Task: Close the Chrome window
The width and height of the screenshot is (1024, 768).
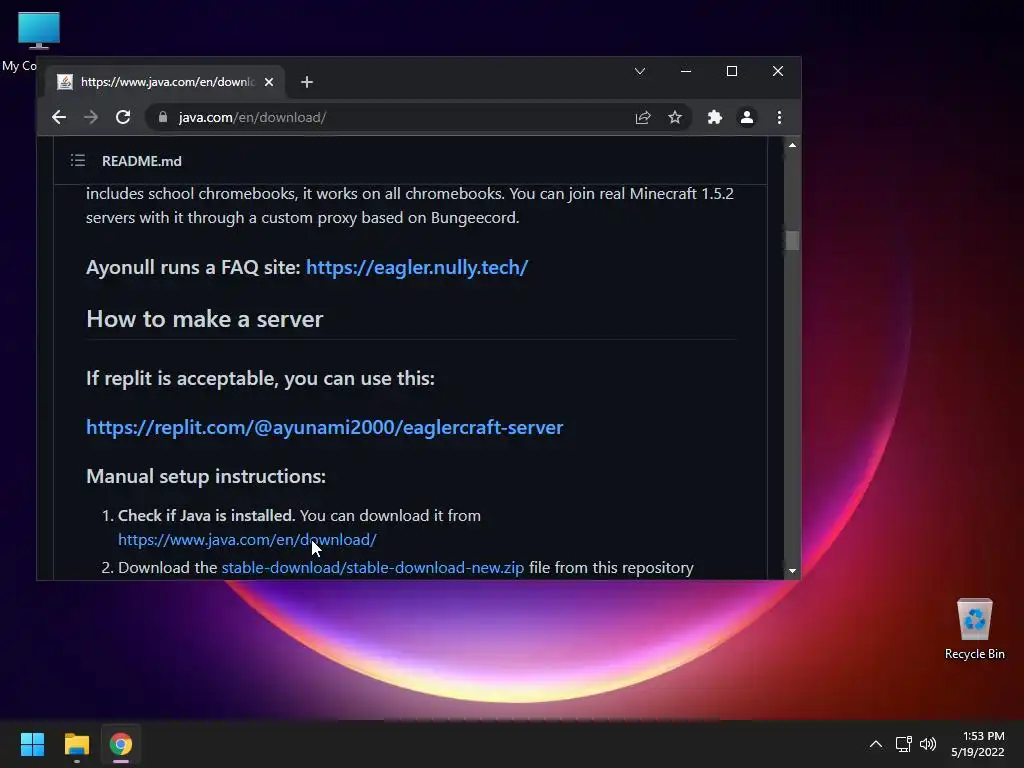Action: [x=778, y=71]
